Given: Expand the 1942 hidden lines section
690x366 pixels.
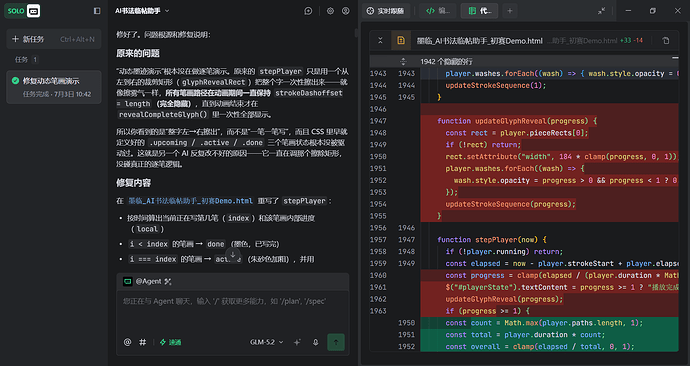Looking at the screenshot, I should (403, 61).
